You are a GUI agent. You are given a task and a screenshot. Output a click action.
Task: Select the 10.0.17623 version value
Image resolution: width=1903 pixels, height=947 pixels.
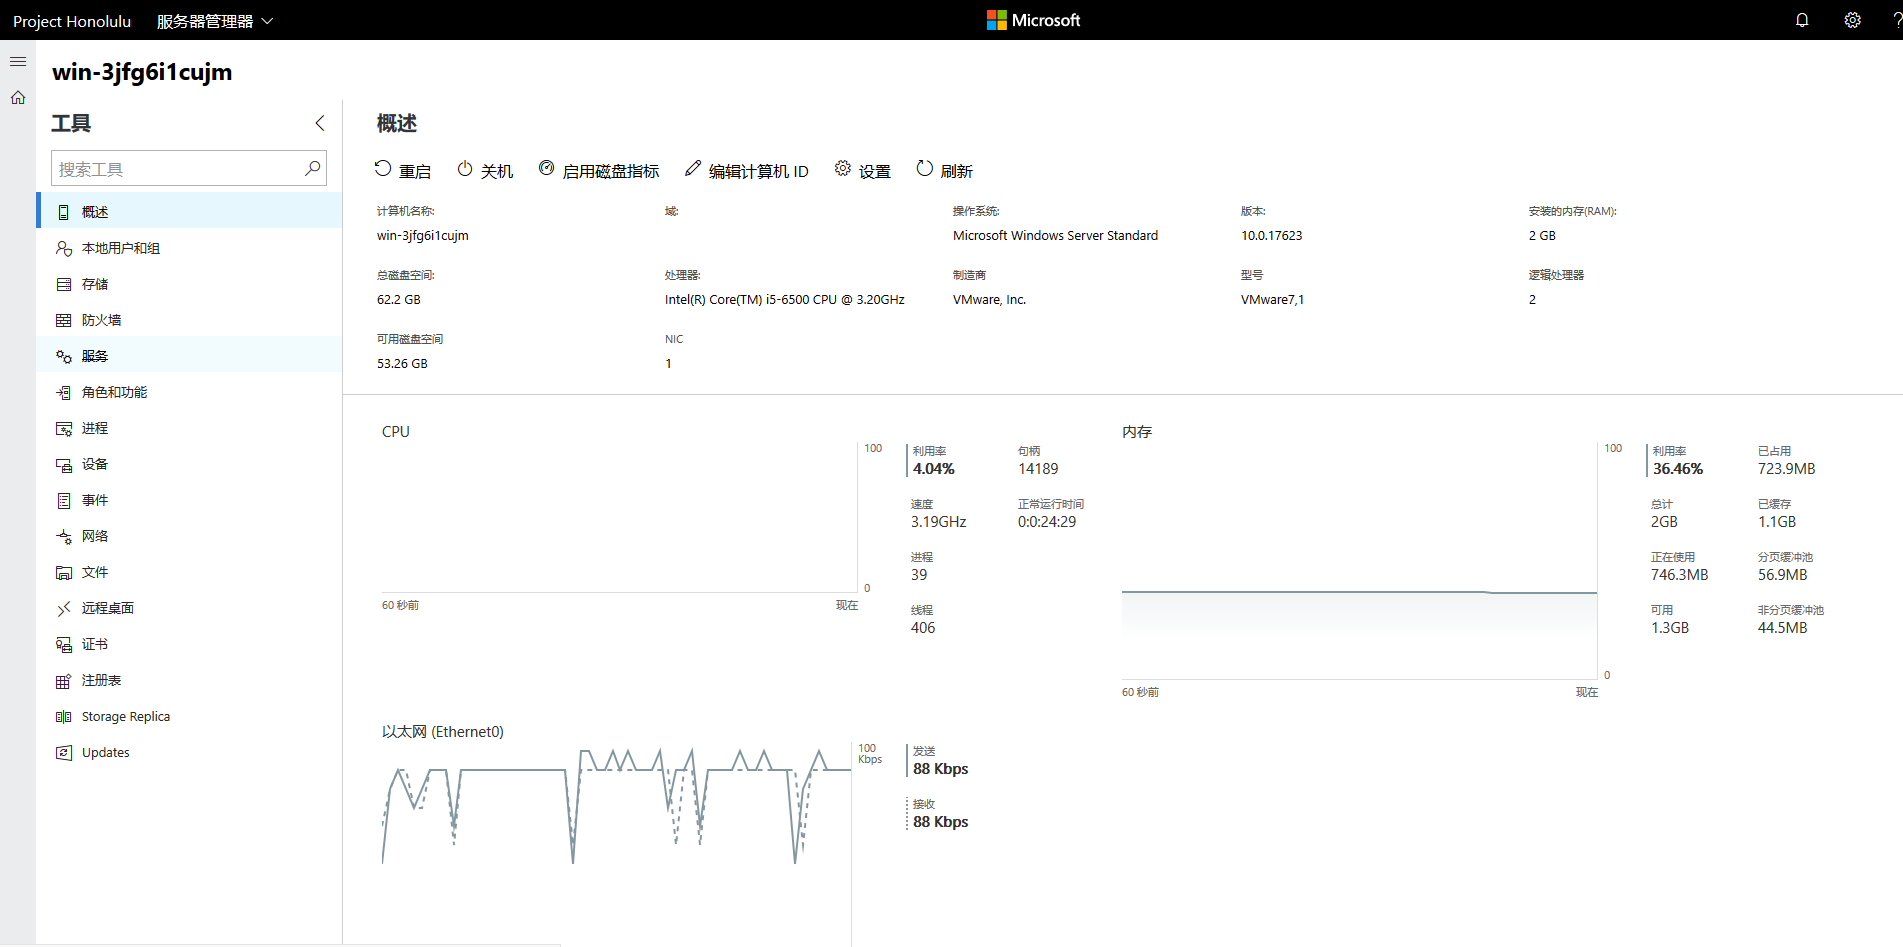click(x=1271, y=236)
